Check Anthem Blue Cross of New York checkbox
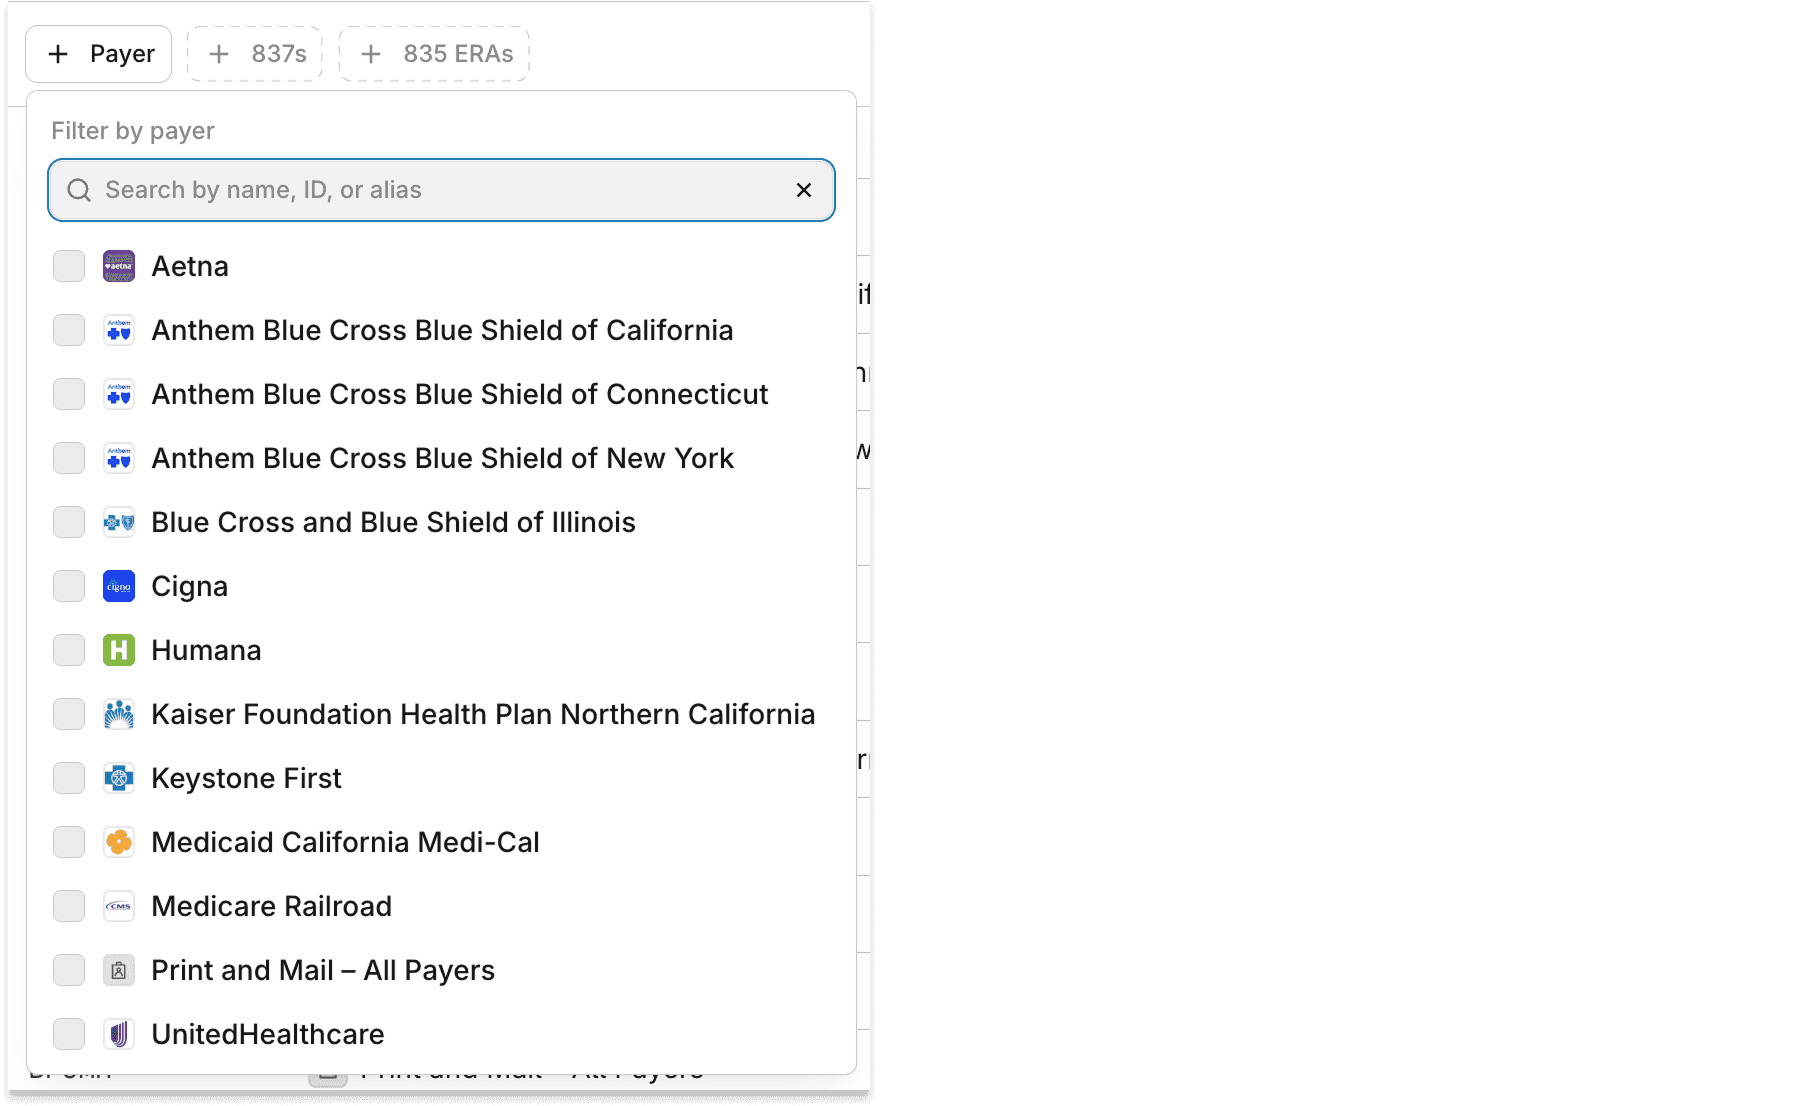Screen dimensions: 1808x1106 click(69, 458)
